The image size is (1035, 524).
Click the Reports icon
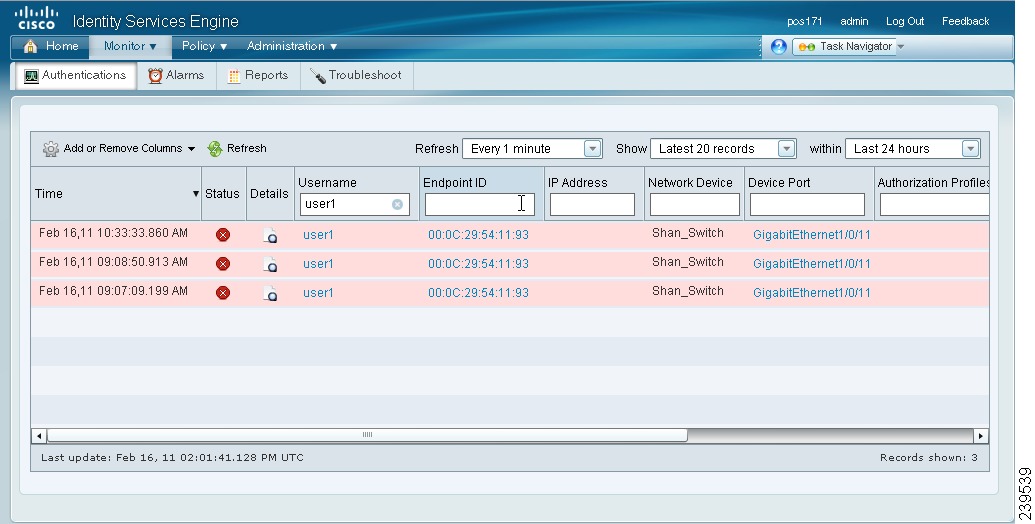tap(234, 76)
